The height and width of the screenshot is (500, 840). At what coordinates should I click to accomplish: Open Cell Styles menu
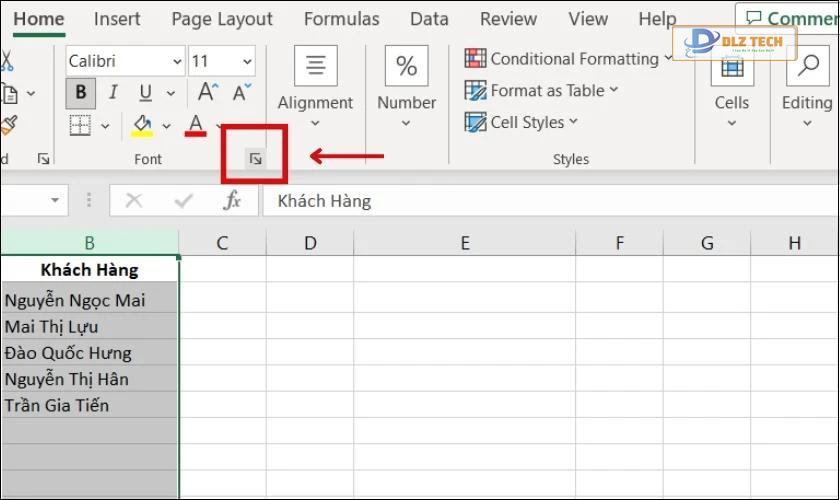coord(521,122)
